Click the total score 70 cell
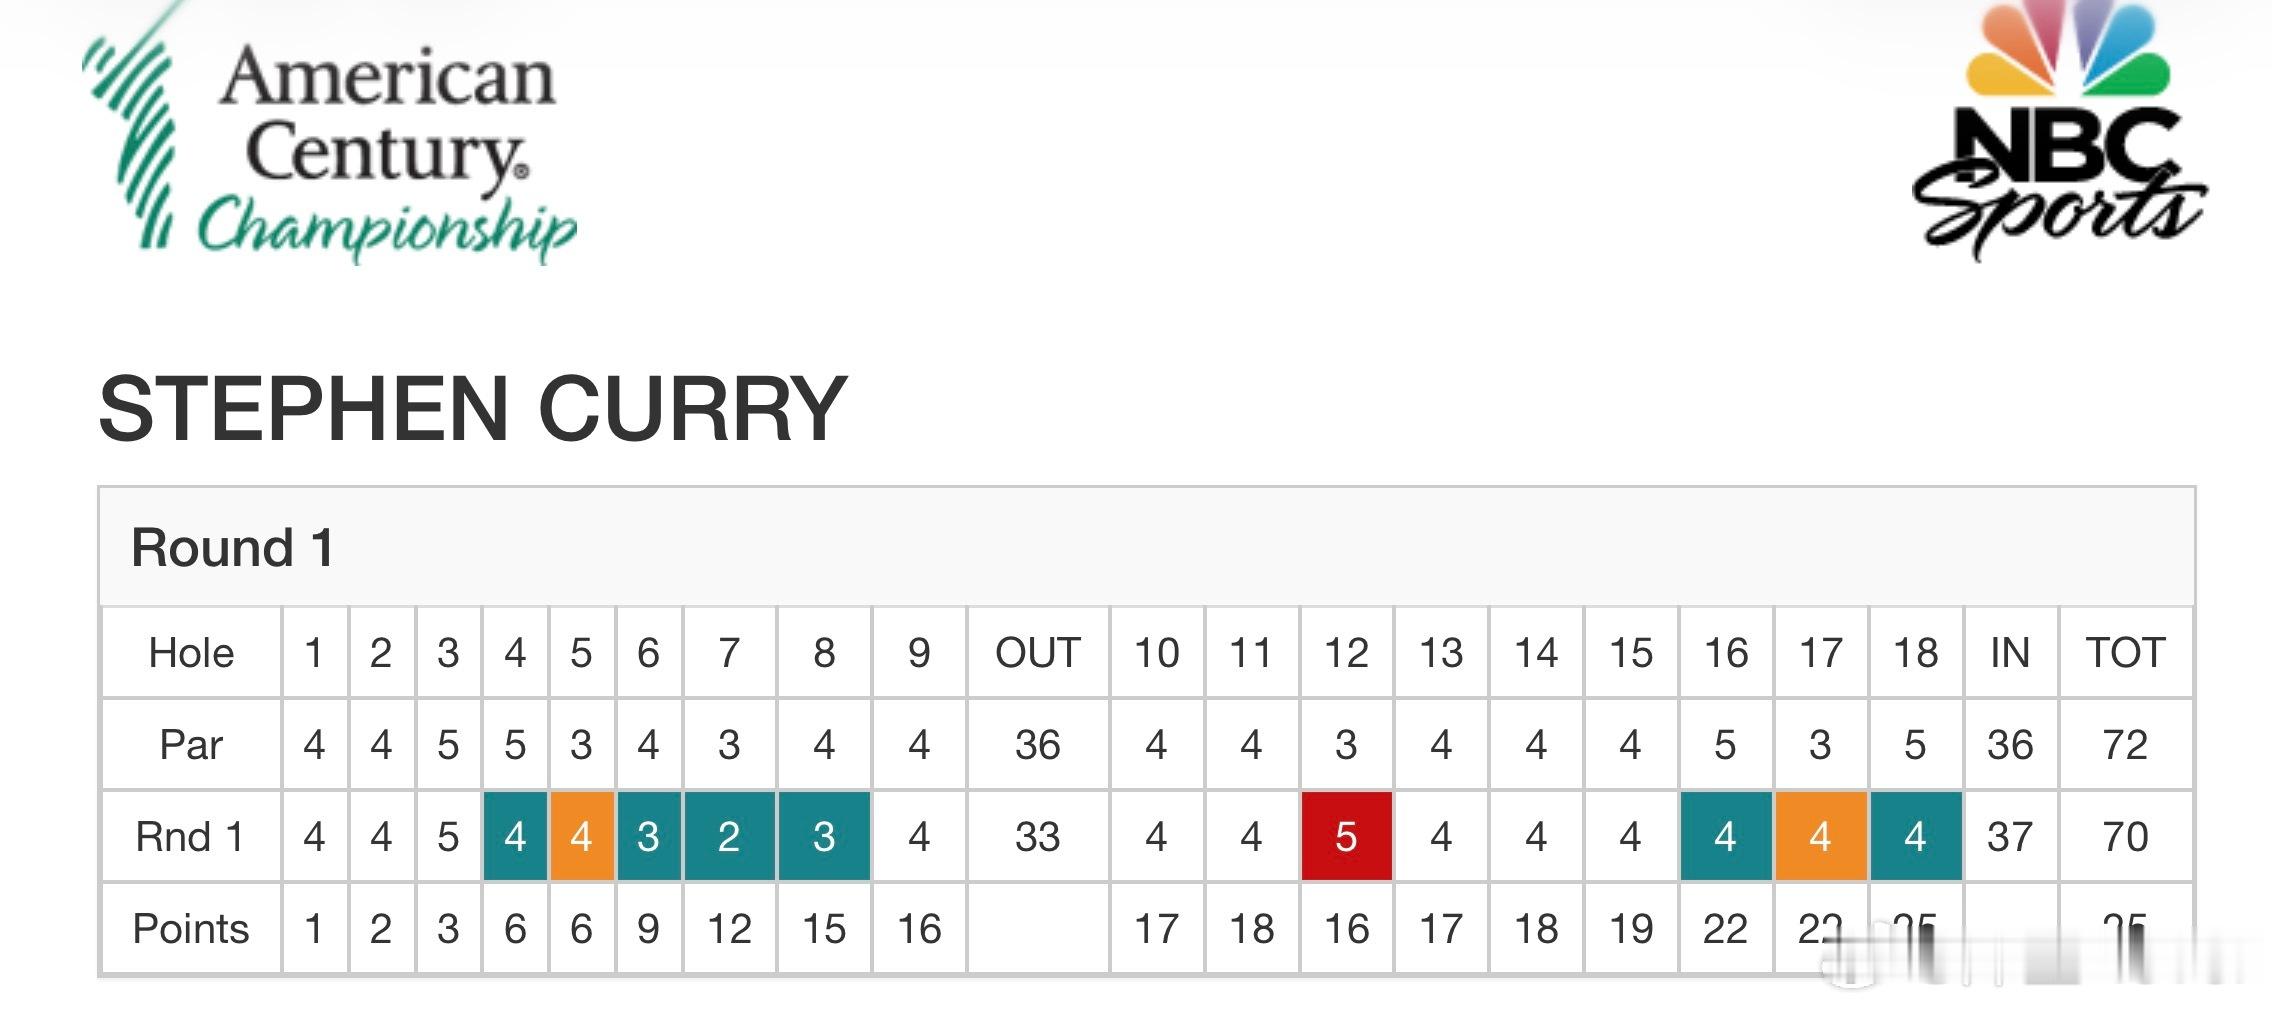This screenshot has height=1012, width=2272. (x=2125, y=836)
